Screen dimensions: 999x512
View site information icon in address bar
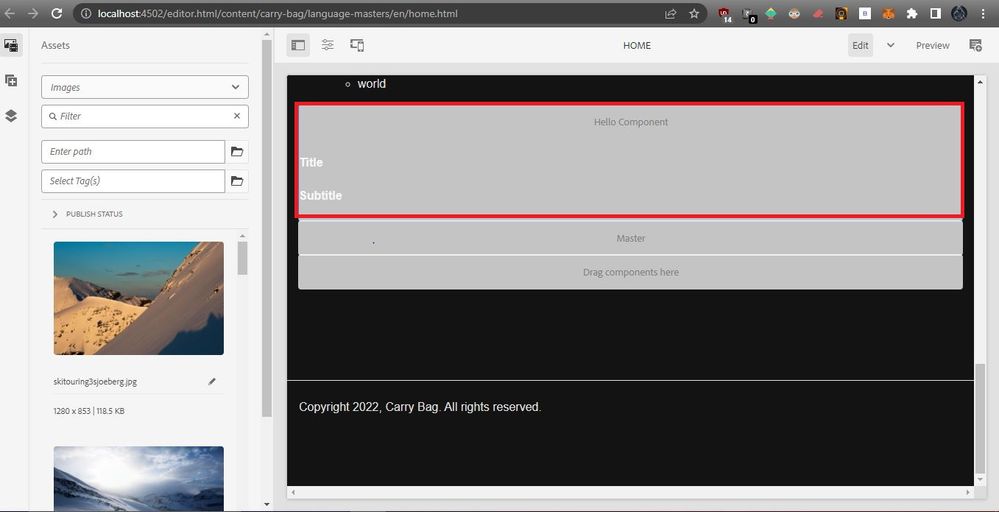(x=86, y=13)
